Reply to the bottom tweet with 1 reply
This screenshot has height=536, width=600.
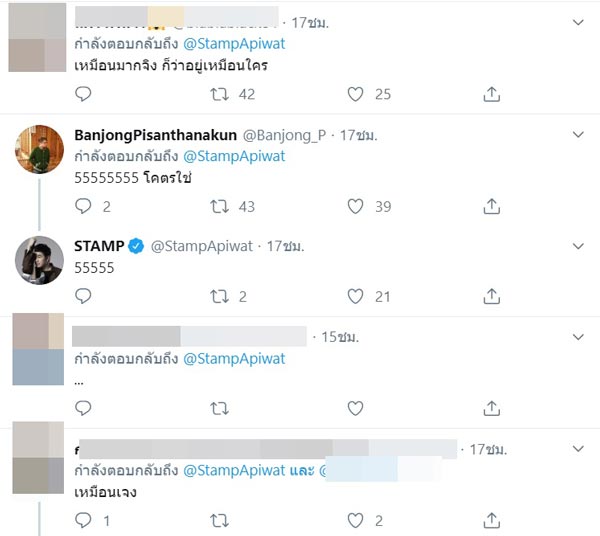(x=84, y=521)
